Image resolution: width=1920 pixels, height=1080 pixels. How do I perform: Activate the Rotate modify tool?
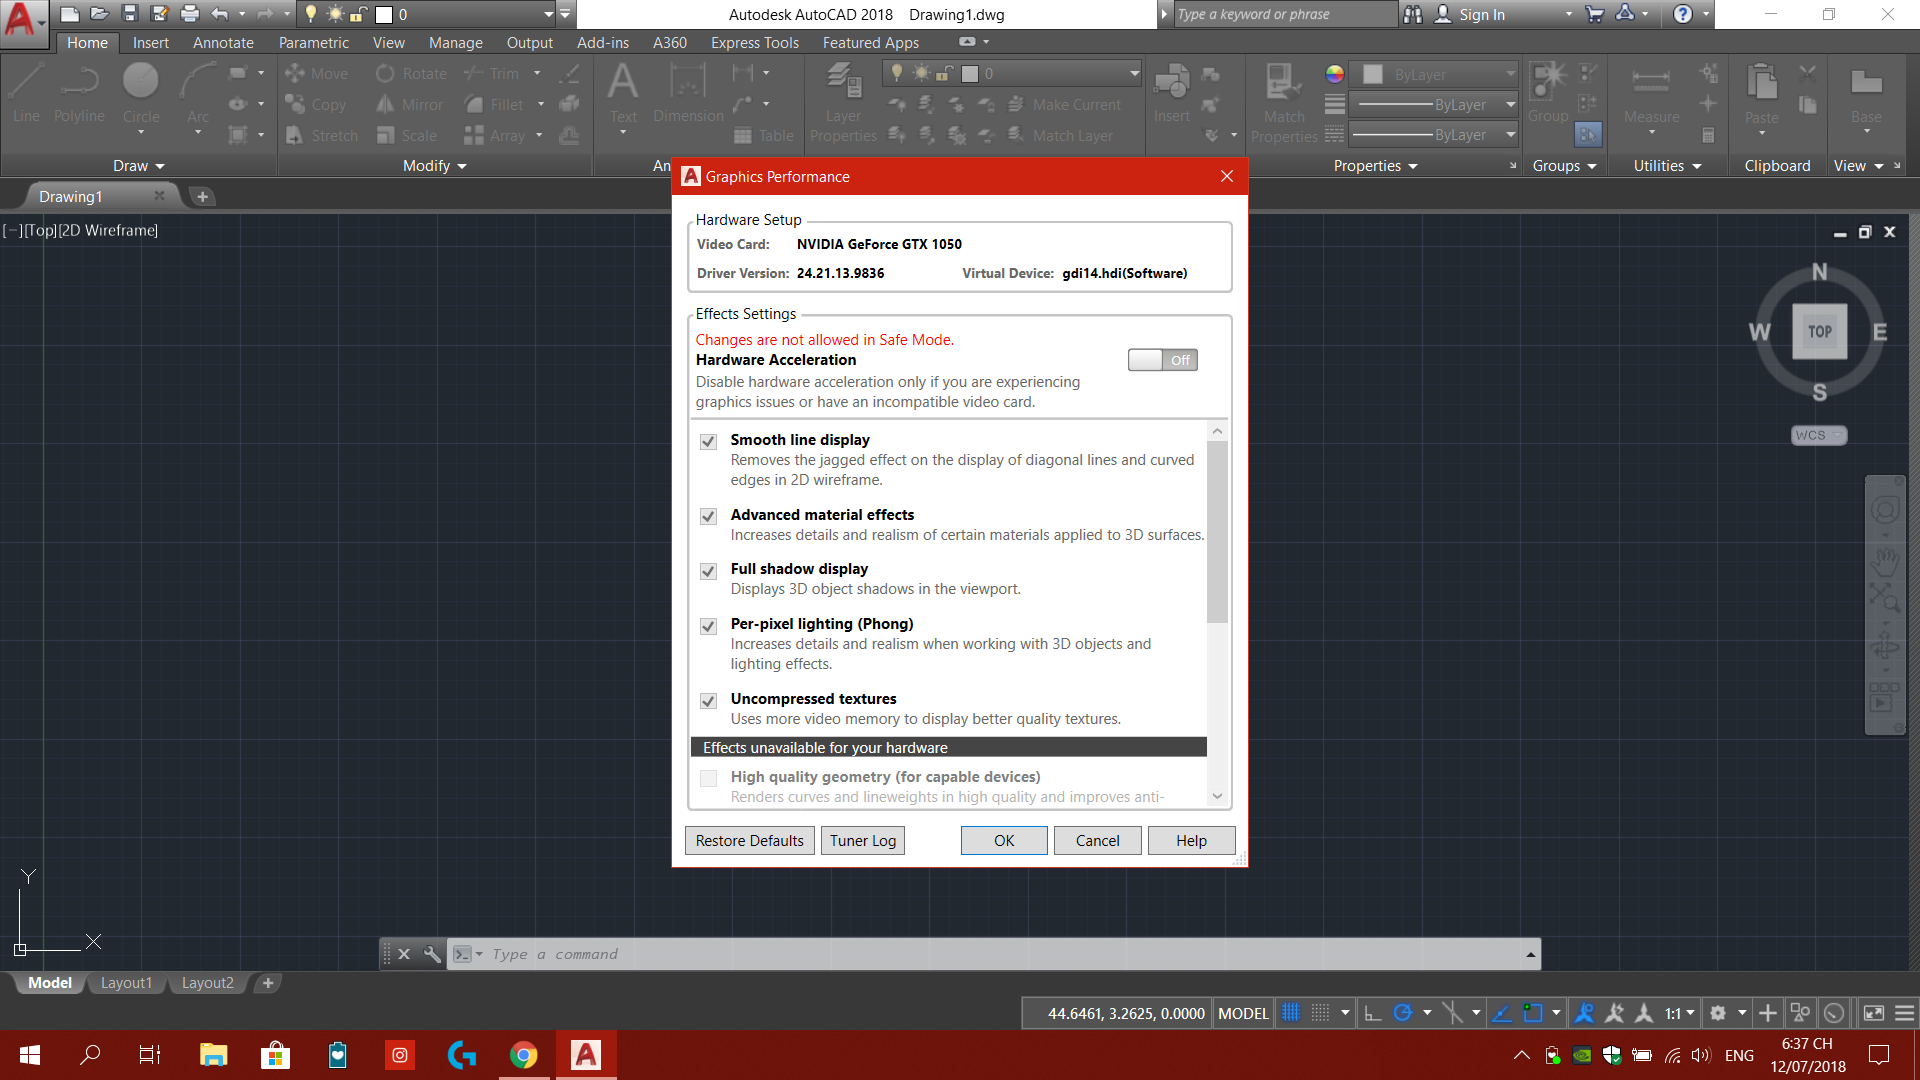(410, 72)
